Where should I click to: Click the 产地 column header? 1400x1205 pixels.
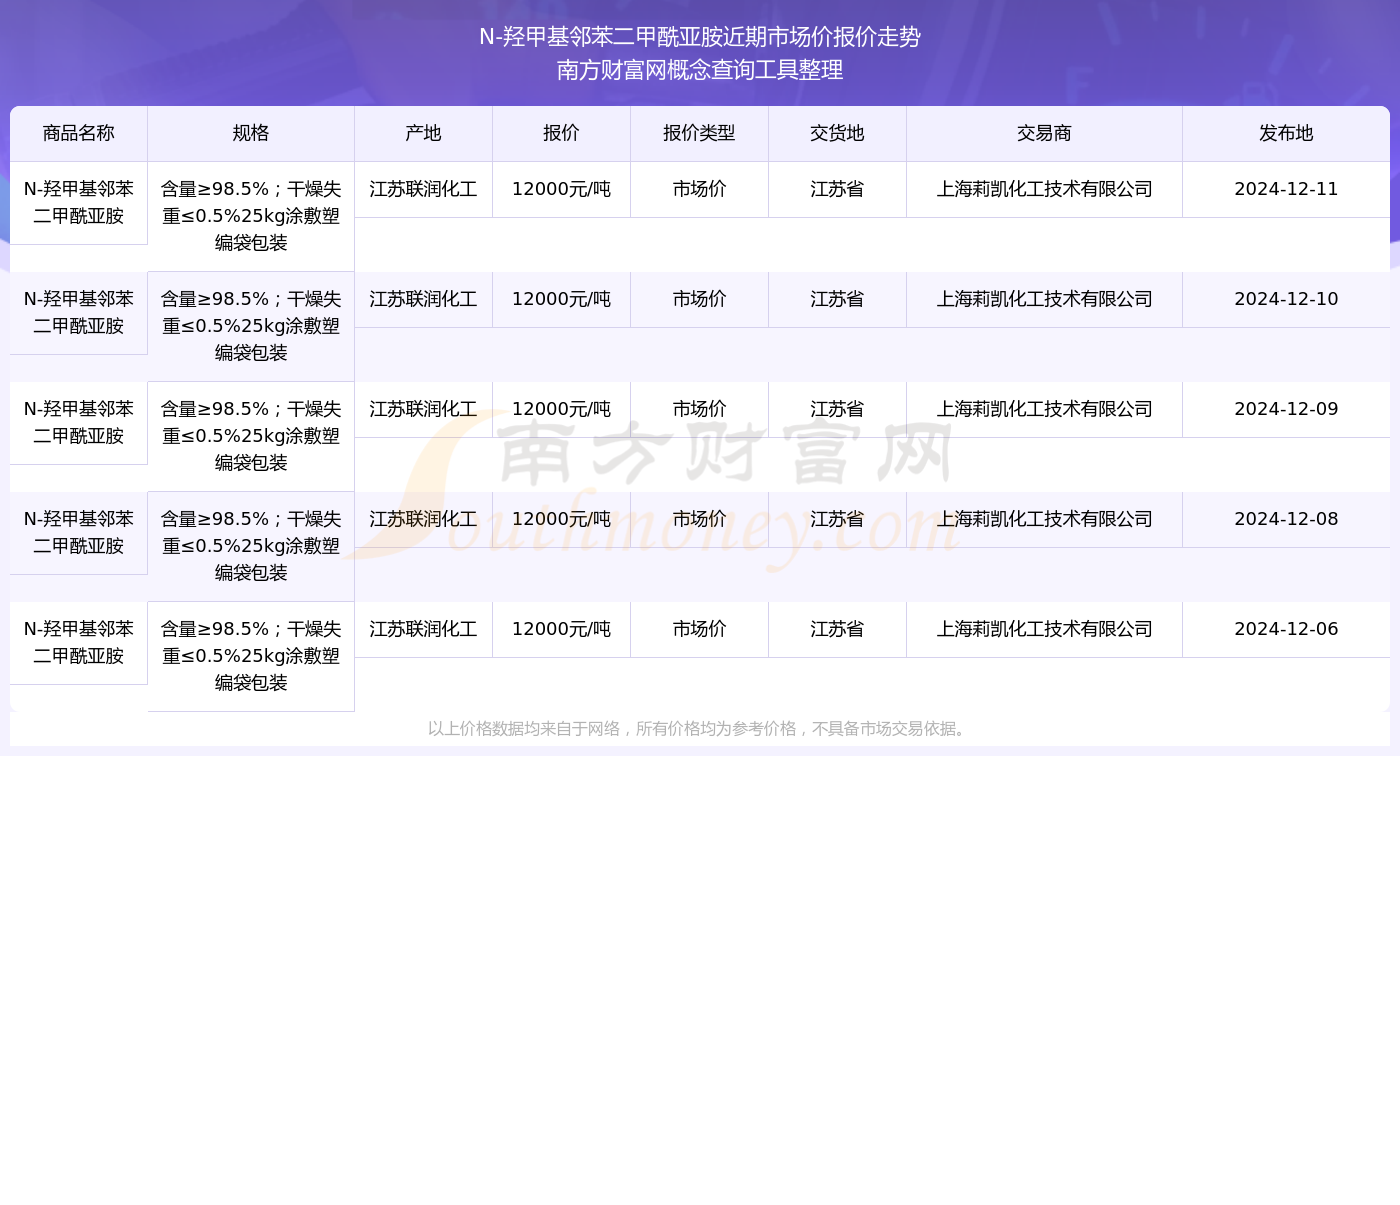423,133
